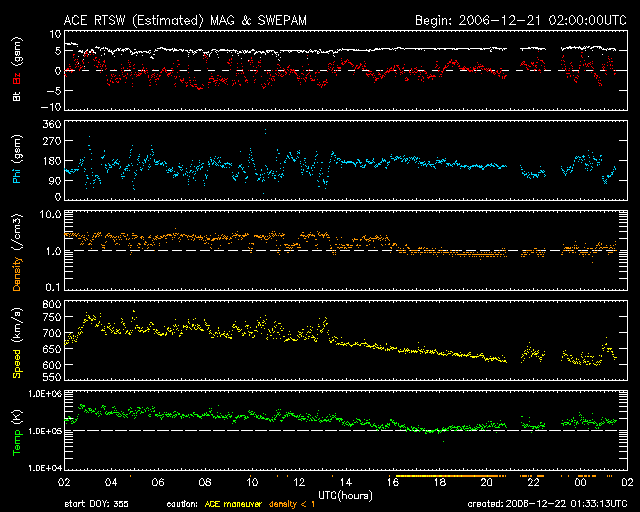Click the orange Density axis label
This screenshot has width=640, height=512.
[x=16, y=265]
